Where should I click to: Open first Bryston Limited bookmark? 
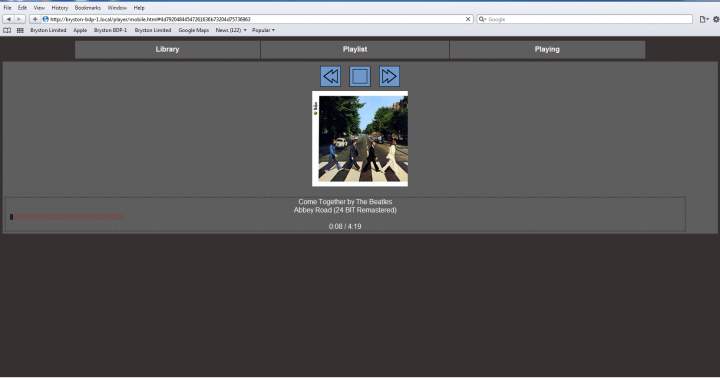(48, 30)
